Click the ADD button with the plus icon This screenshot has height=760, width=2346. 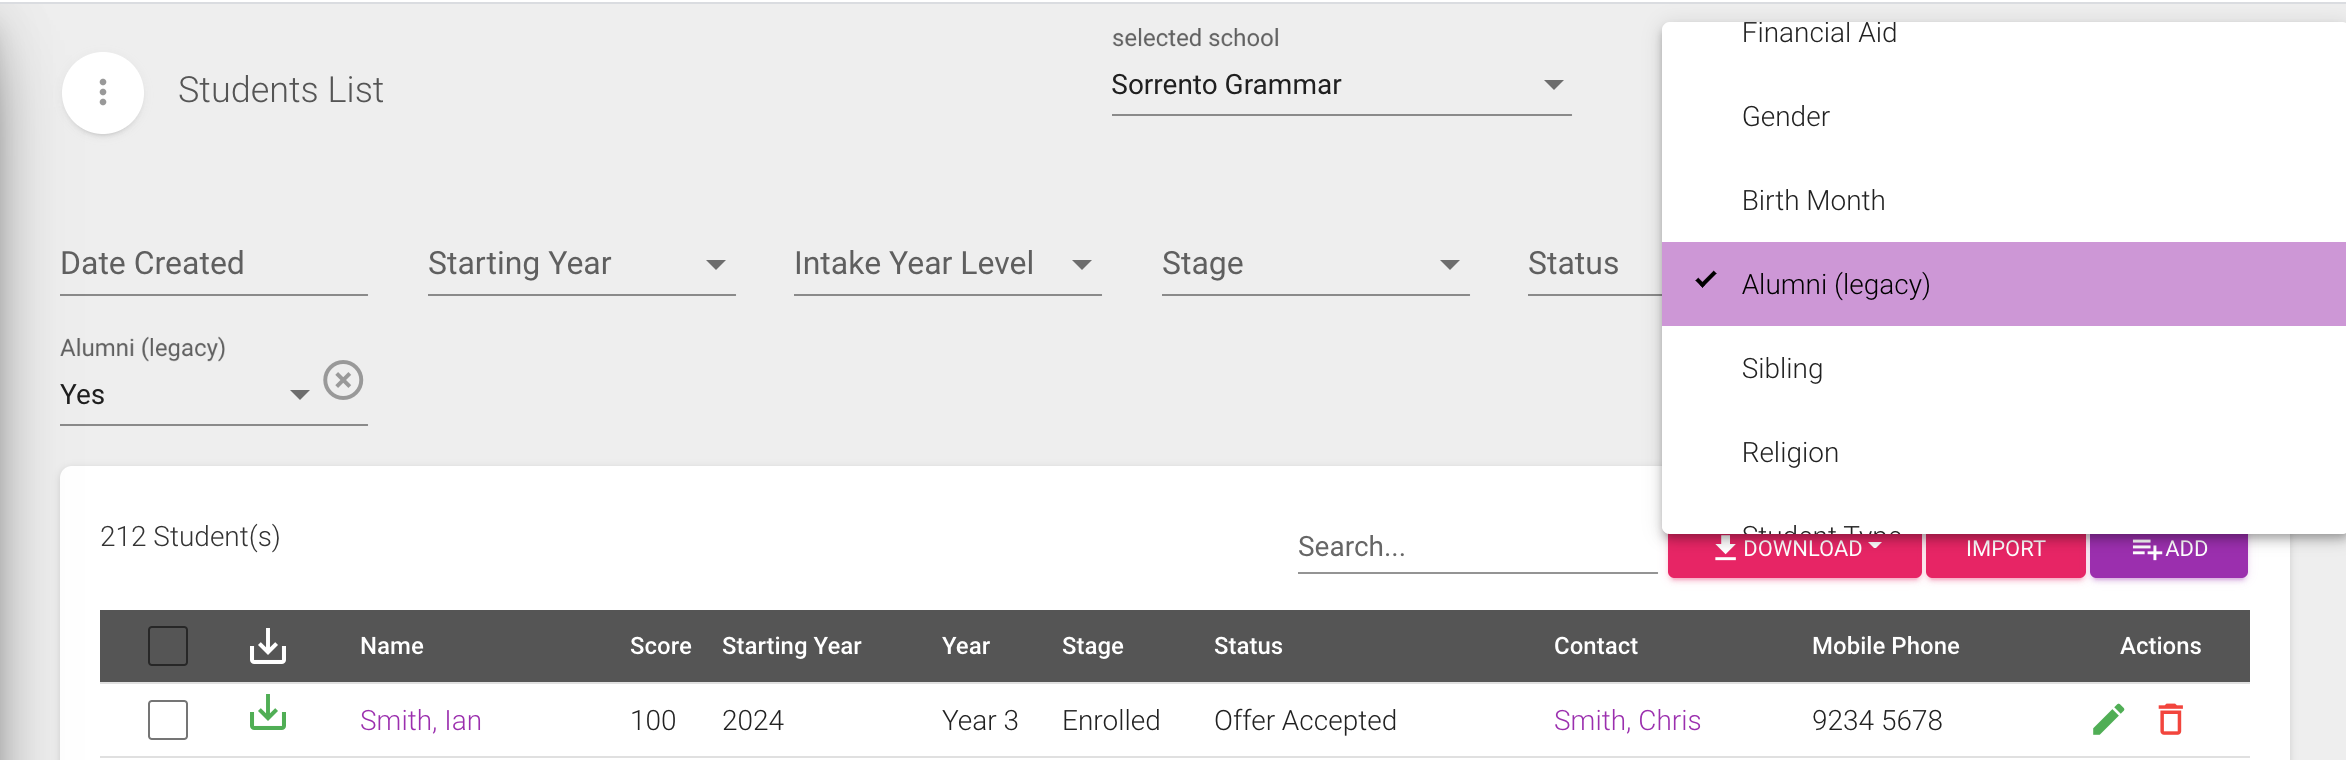point(2167,548)
